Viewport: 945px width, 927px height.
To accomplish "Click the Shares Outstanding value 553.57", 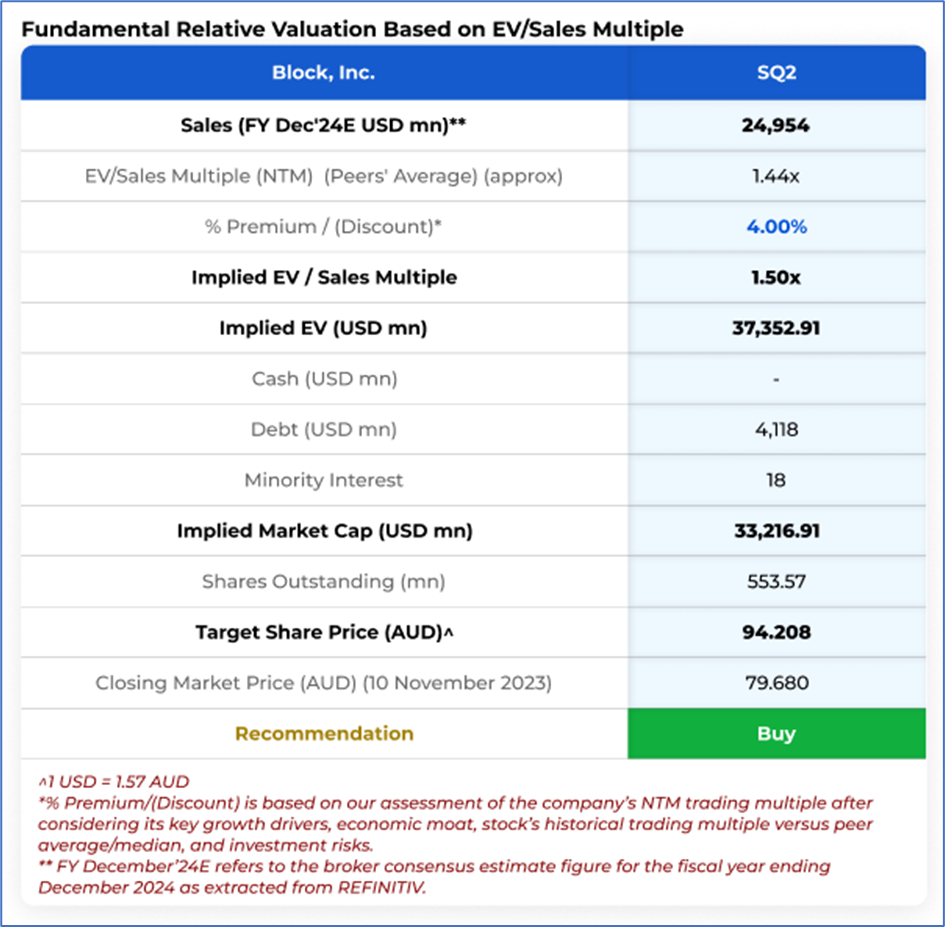I will [776, 581].
